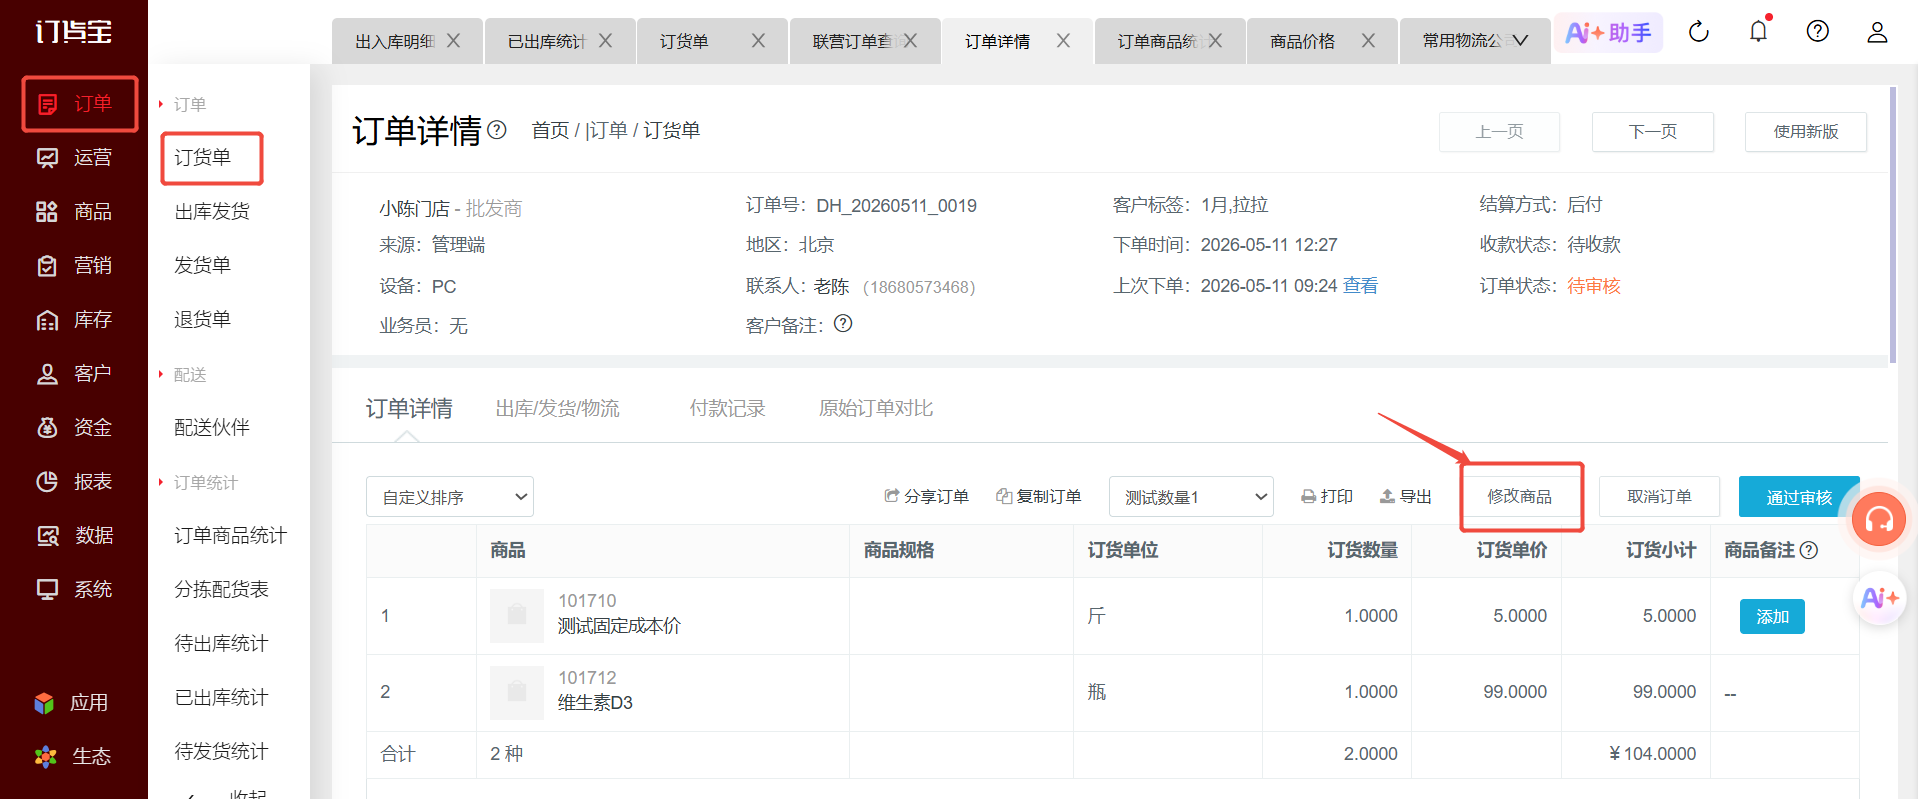
Task: Close the 订单详情 tab
Action: click(x=1063, y=41)
